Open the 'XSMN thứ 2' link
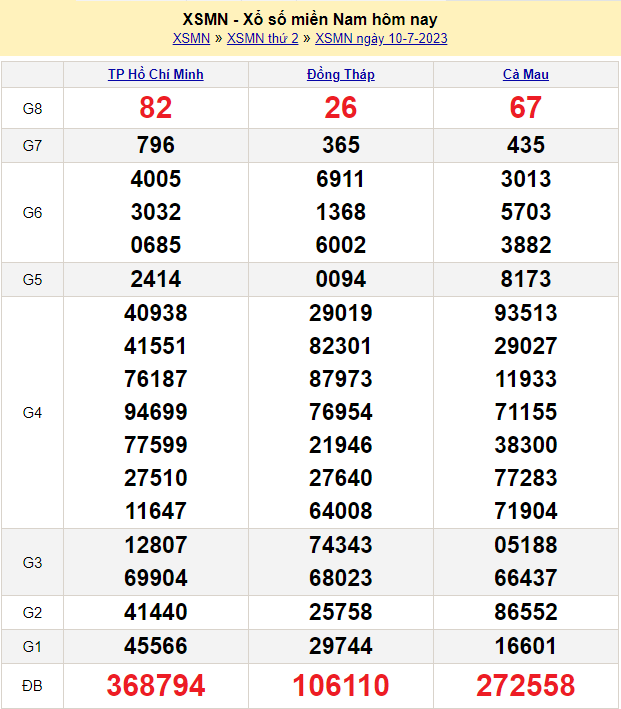The image size is (621, 709). click(x=262, y=39)
